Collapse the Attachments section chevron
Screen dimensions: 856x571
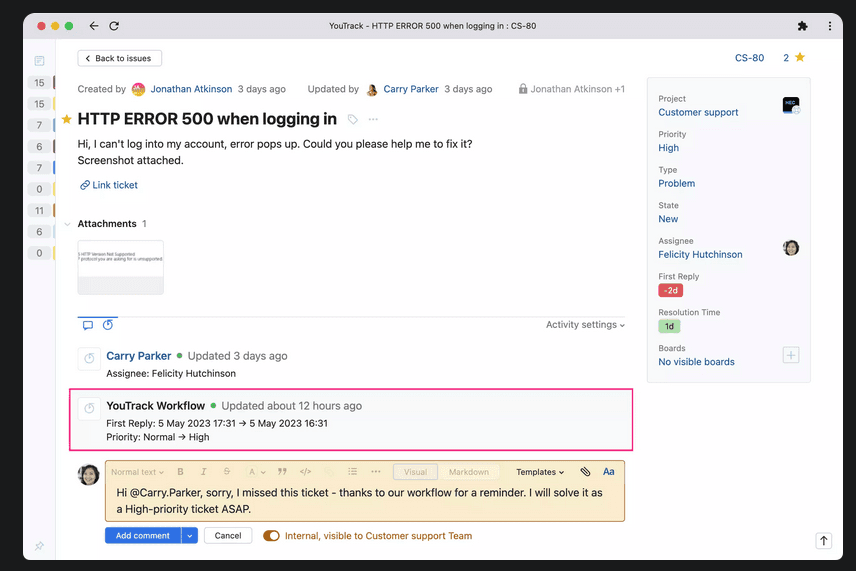[x=67, y=224]
